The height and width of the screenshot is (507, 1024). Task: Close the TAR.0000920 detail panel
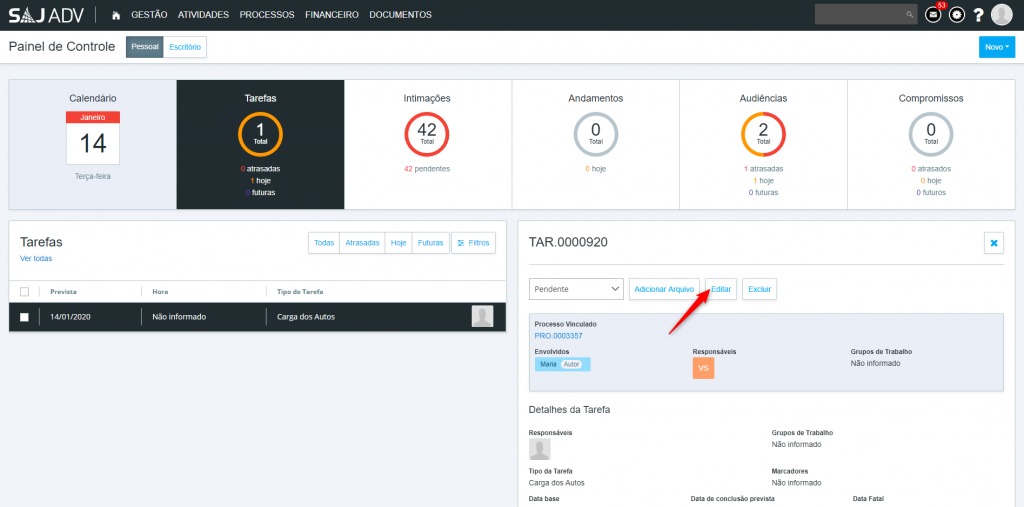993,243
